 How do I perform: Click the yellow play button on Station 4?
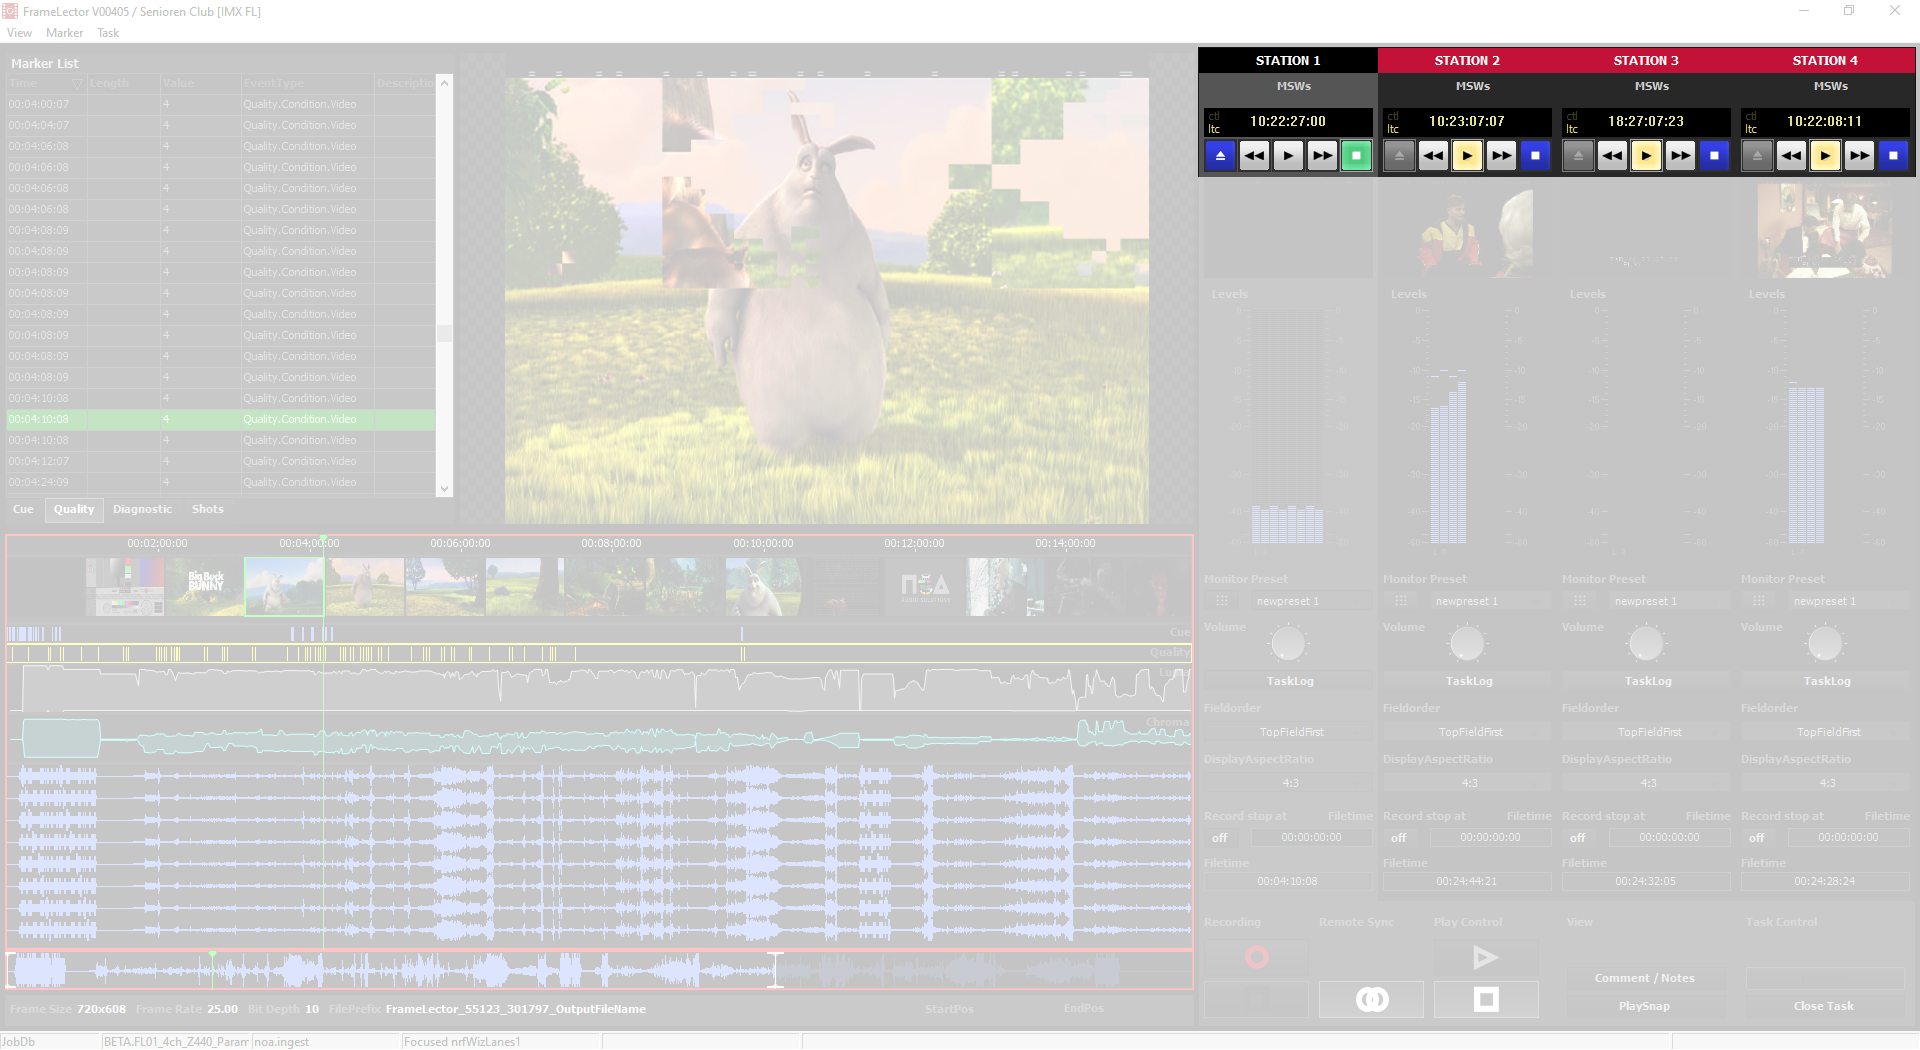[x=1825, y=156]
